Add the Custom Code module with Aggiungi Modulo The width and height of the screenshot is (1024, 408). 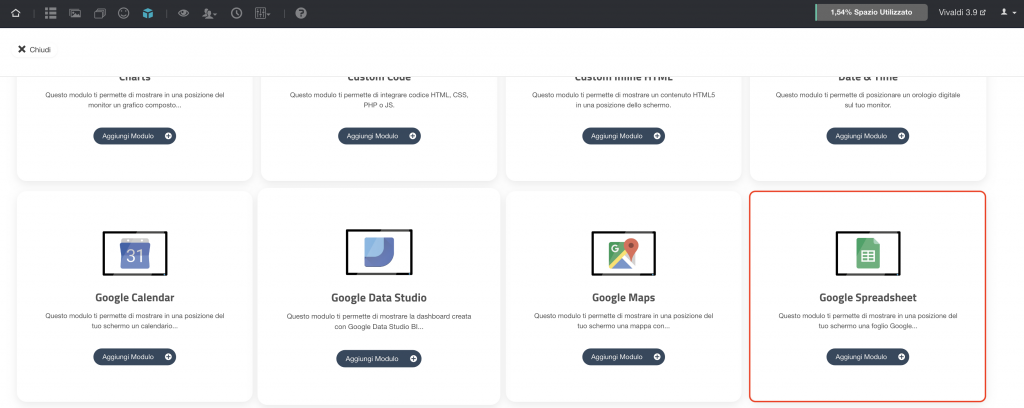[379, 136]
